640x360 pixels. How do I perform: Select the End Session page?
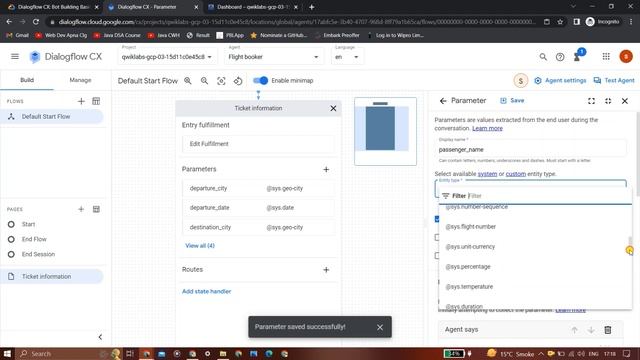pyautogui.click(x=38, y=254)
